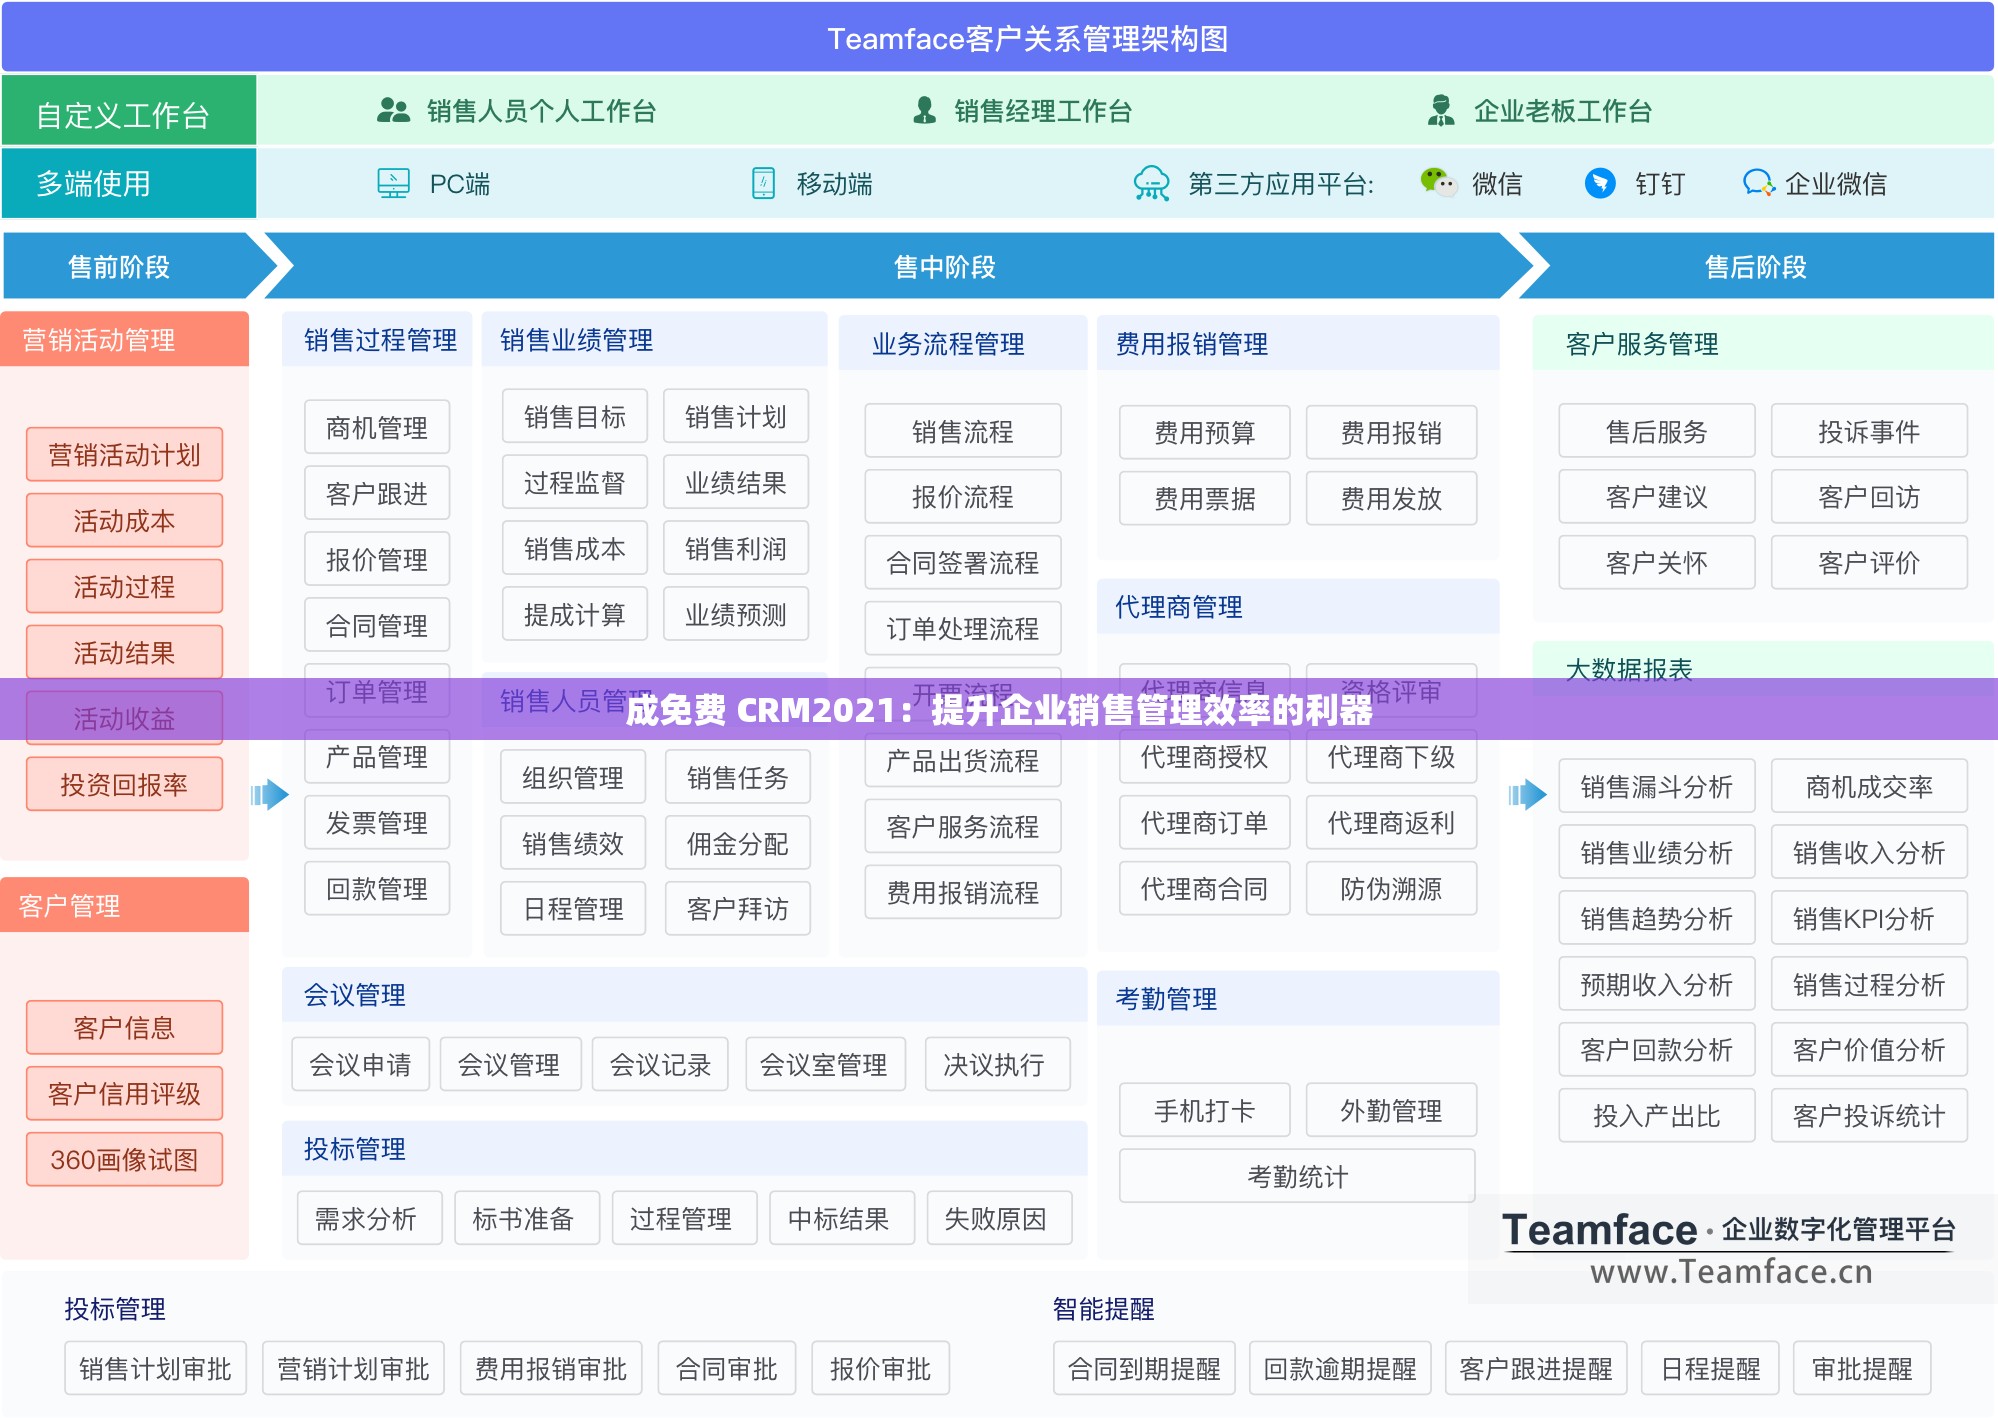The image size is (1998, 1418).
Task: Click the 订单处理流程 box
Action: pyautogui.click(x=963, y=628)
